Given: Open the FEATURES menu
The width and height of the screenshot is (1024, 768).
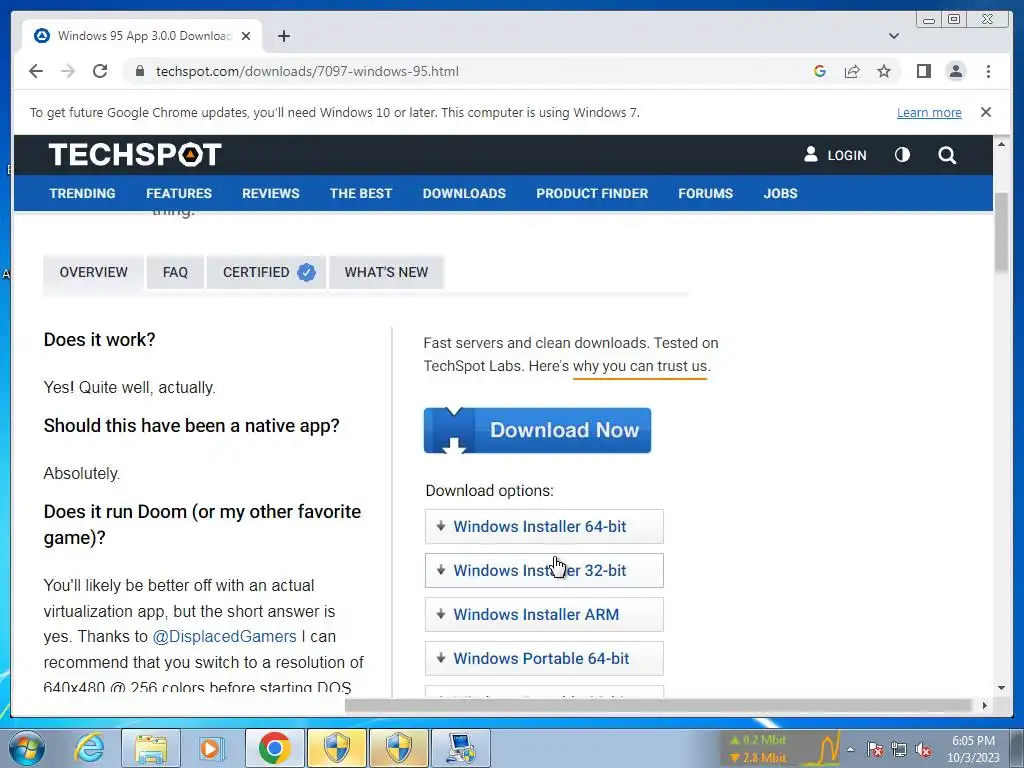Looking at the screenshot, I should click(x=179, y=193).
